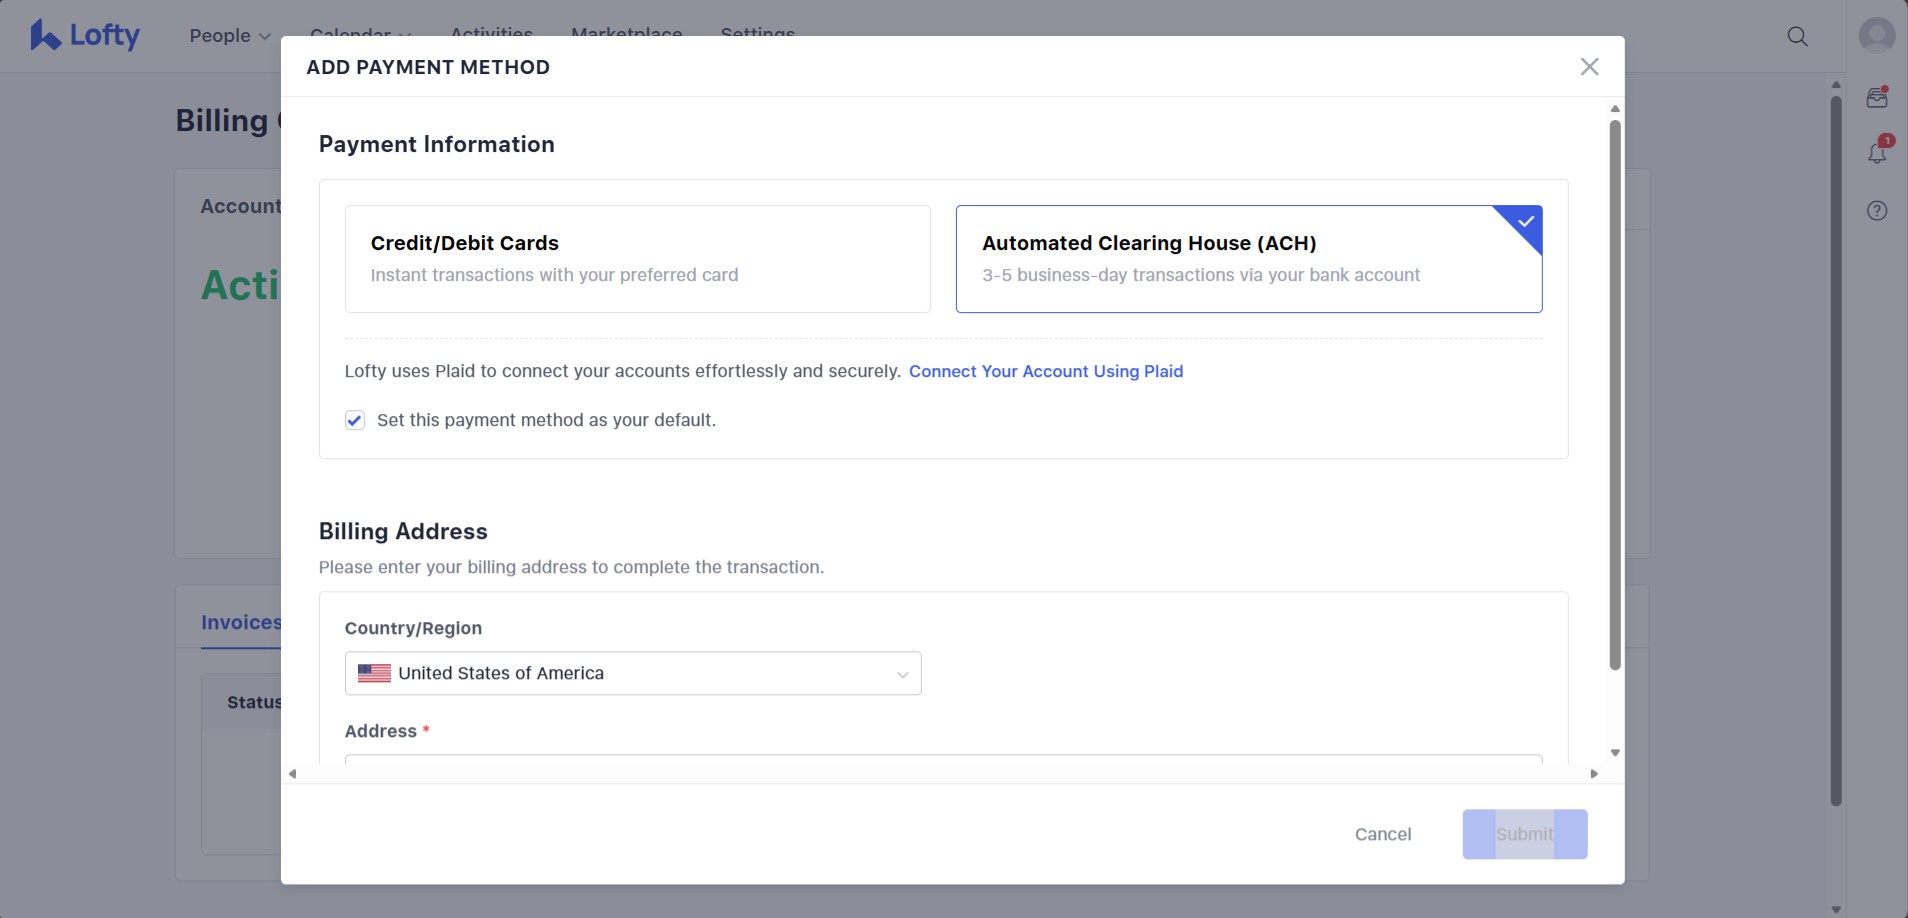Viewport: 1908px width, 918px height.
Task: Expand the Country/Region dropdown
Action: pyautogui.click(x=632, y=674)
